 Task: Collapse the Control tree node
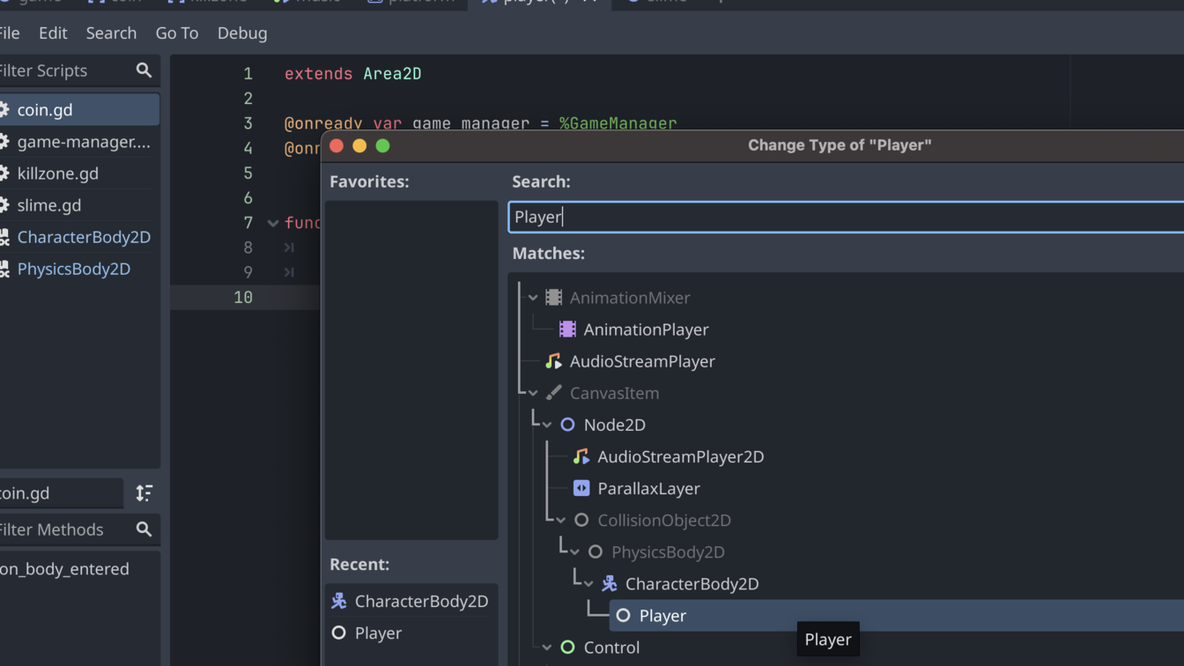click(x=547, y=647)
